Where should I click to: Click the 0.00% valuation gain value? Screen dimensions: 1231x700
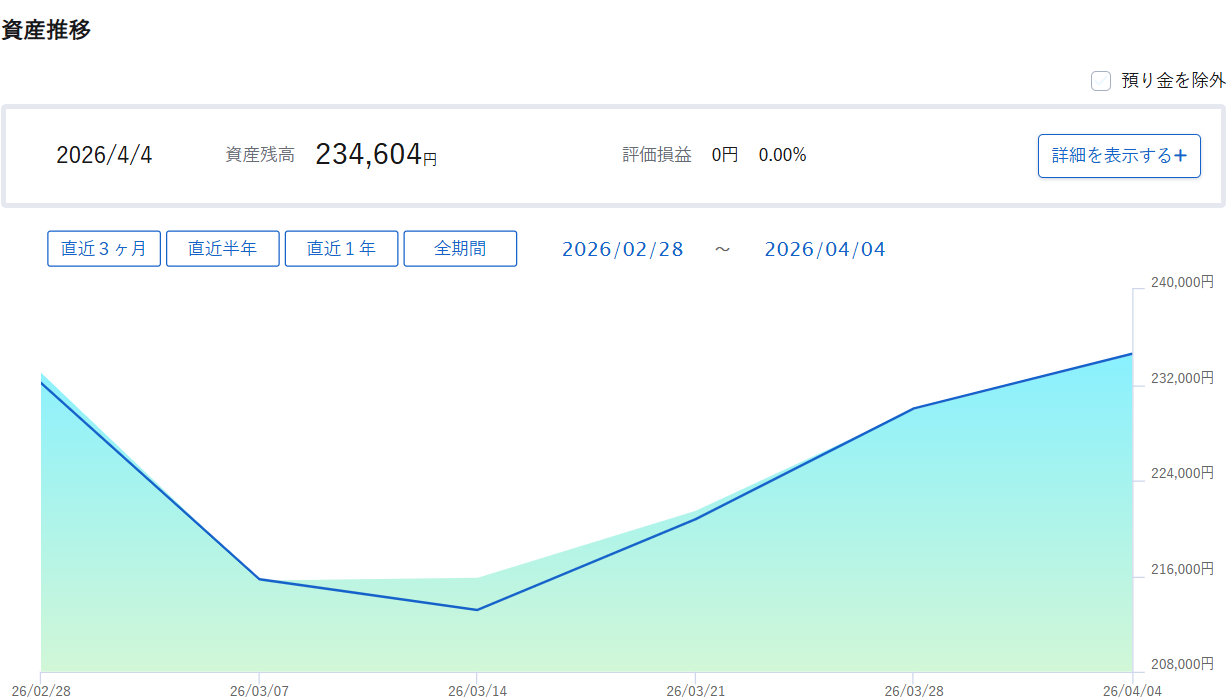pos(782,155)
